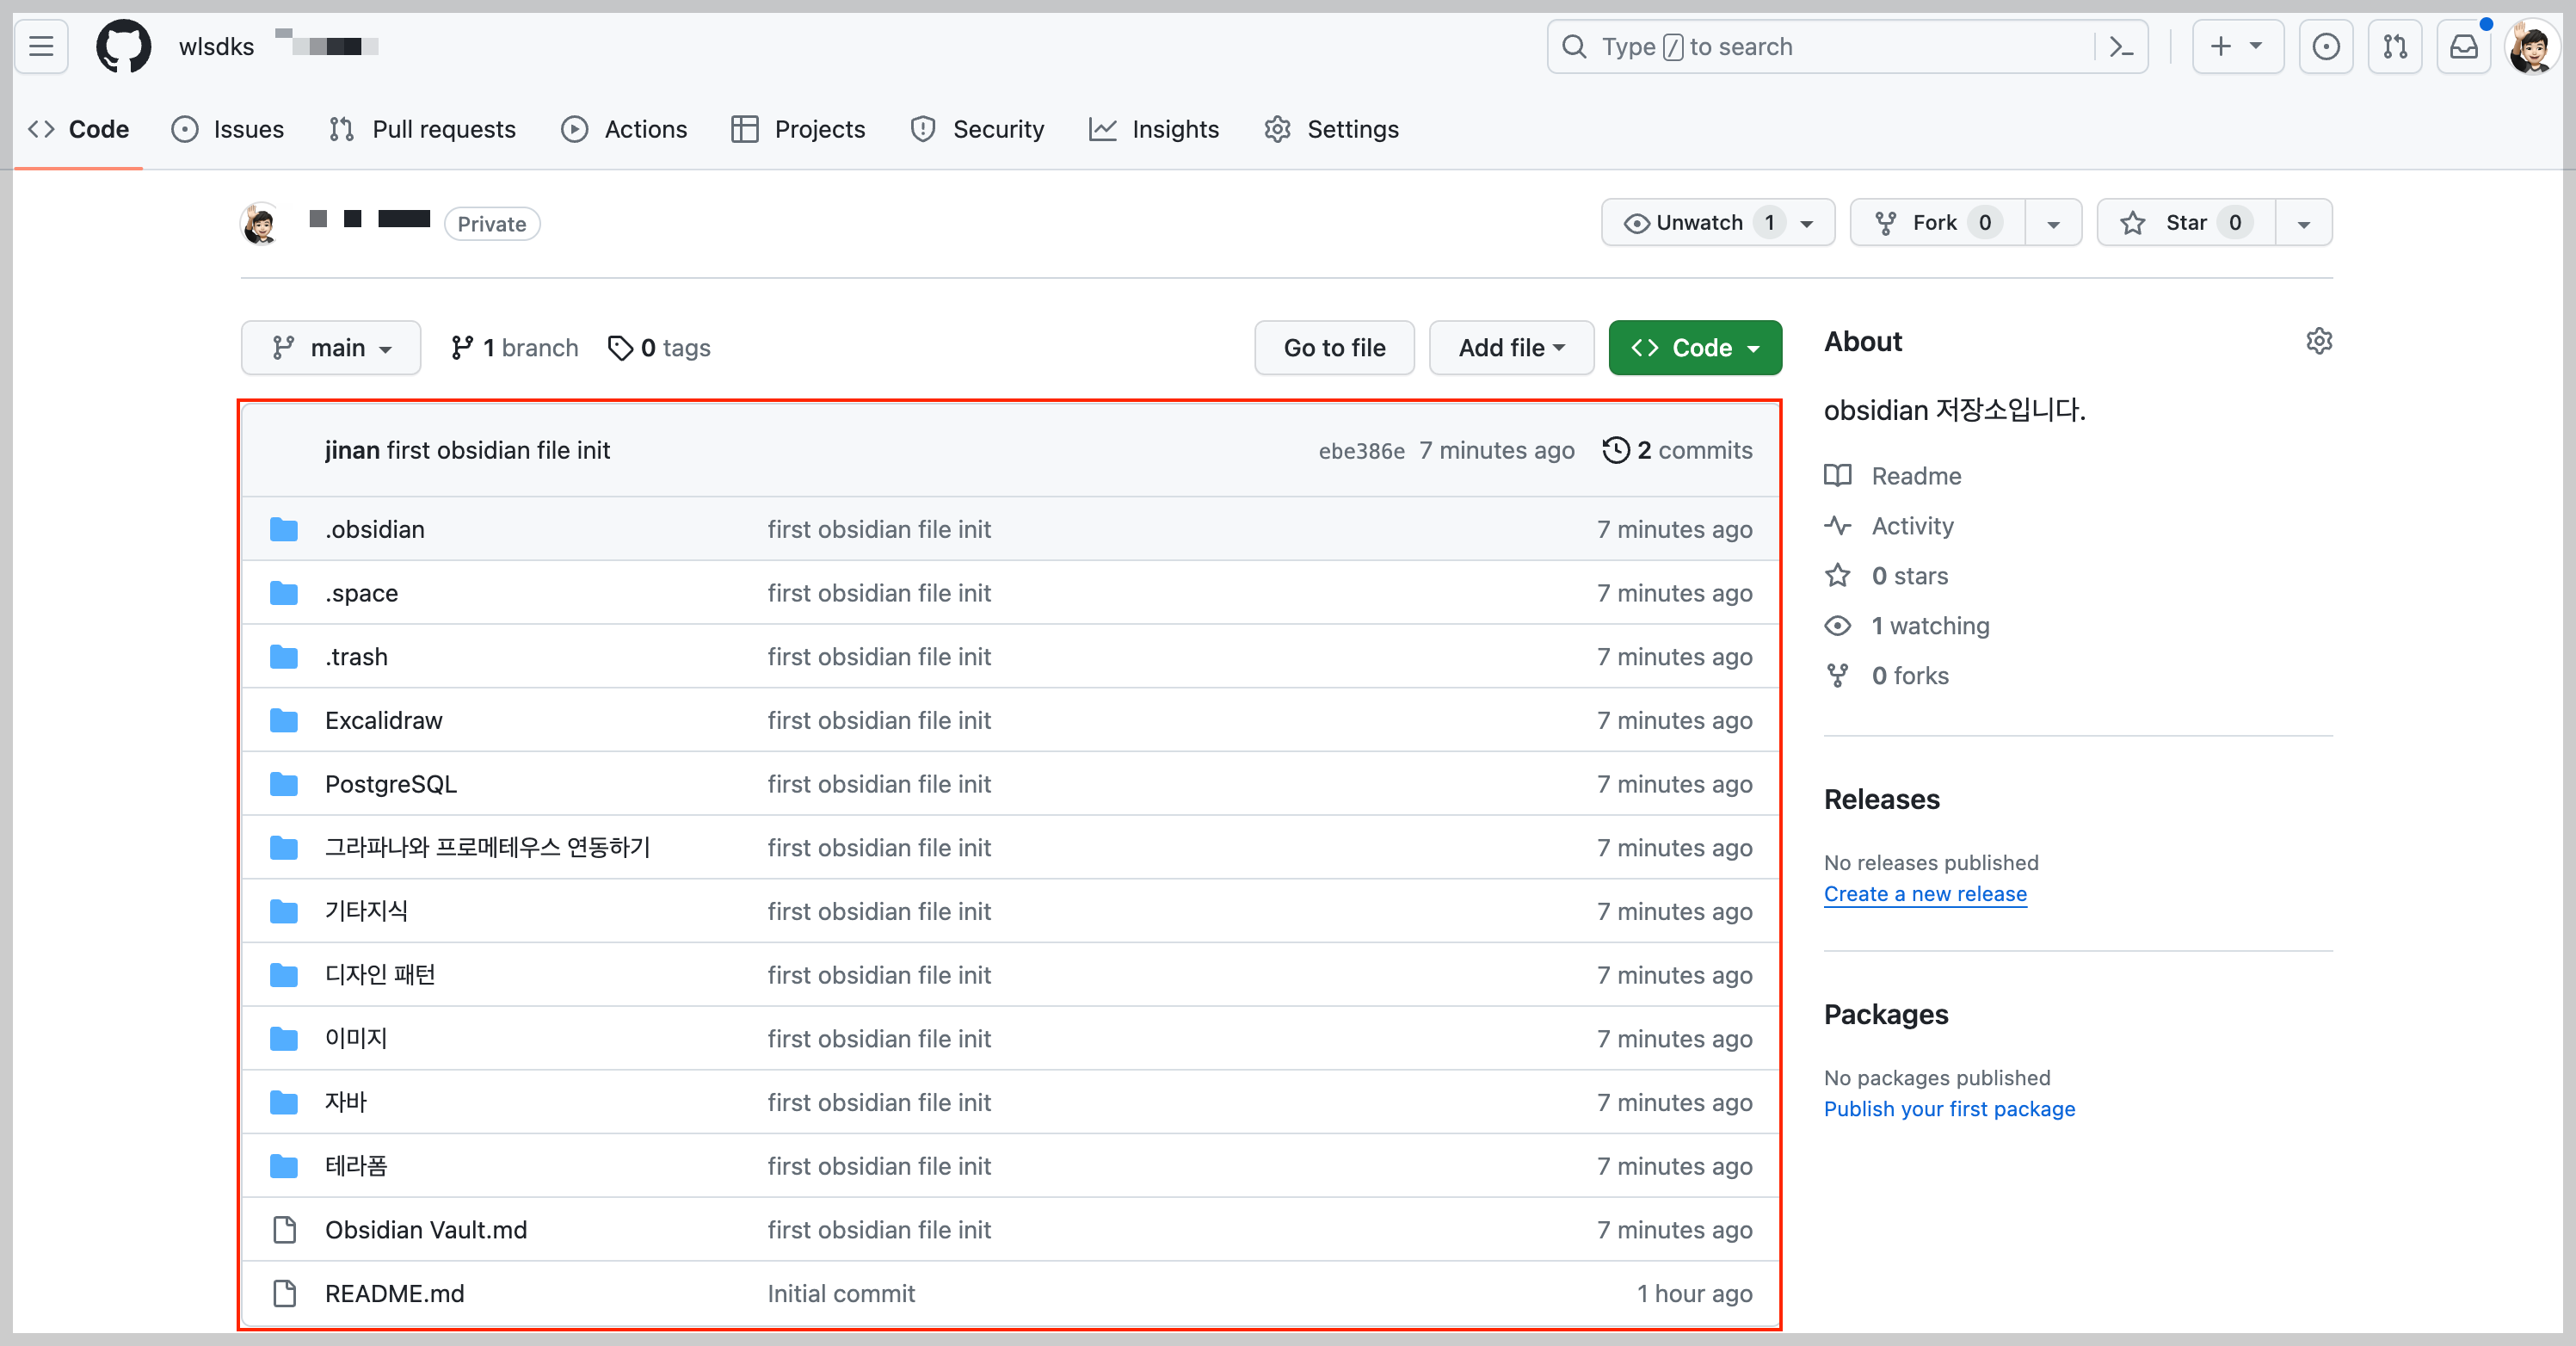Screen dimensions: 2576x1346
Task: Open user avatar profile menu
Action: 2530,46
